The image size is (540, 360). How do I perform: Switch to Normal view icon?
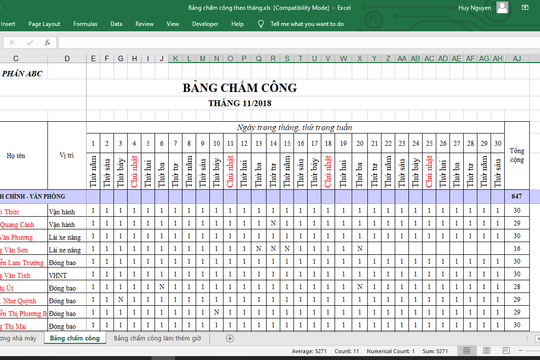click(x=467, y=351)
